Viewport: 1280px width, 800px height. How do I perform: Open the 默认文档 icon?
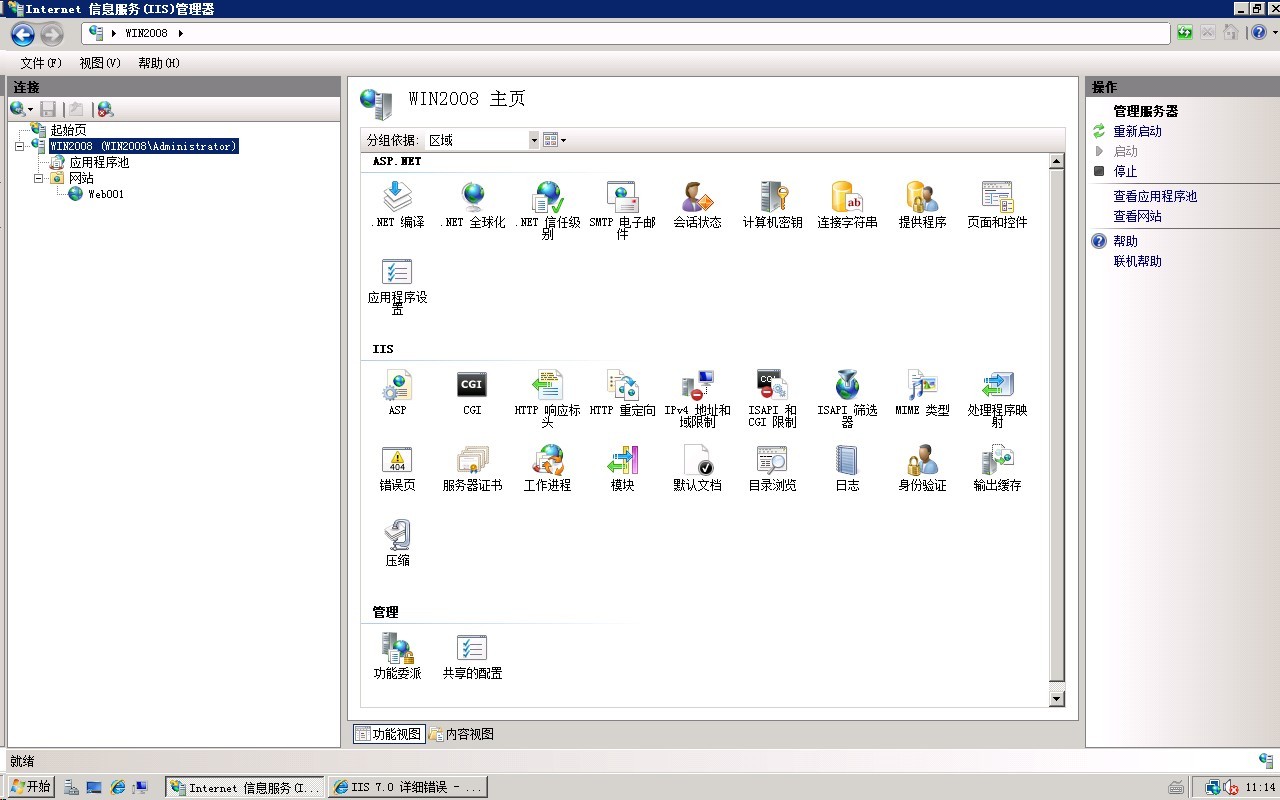pos(697,461)
